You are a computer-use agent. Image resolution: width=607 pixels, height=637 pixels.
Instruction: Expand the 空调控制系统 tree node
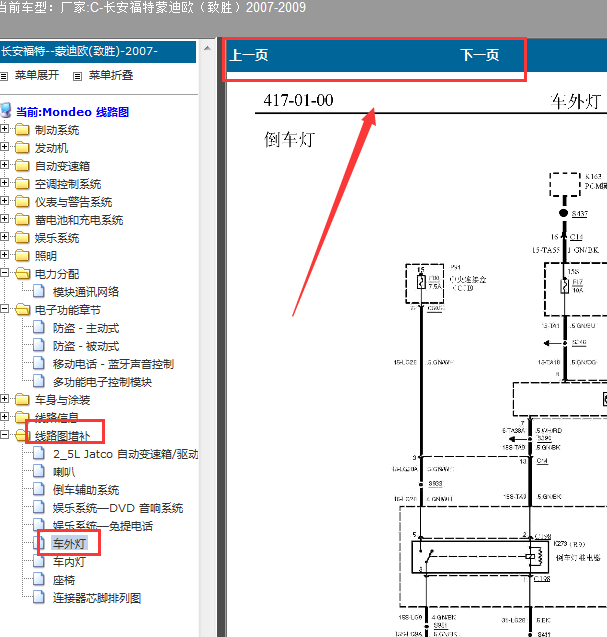coord(4,183)
